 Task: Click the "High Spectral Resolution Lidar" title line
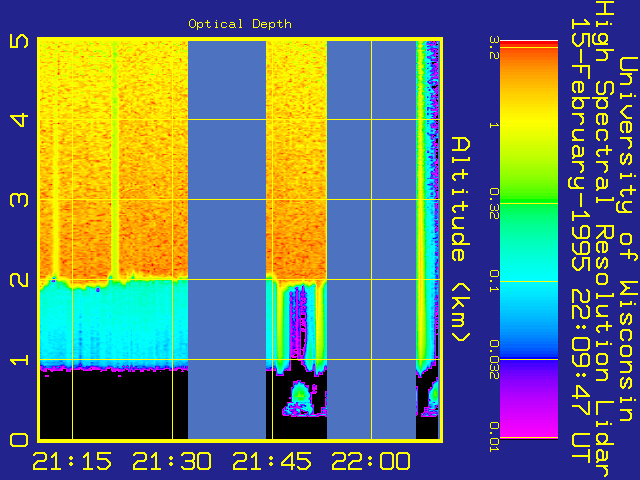[604, 239]
